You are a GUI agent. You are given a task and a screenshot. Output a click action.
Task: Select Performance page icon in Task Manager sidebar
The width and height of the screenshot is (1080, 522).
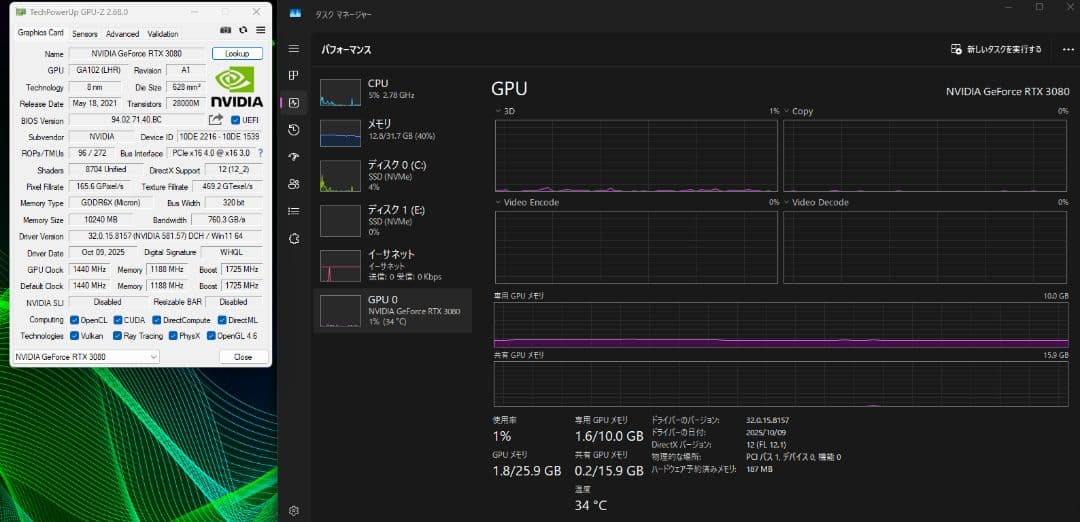tap(294, 103)
